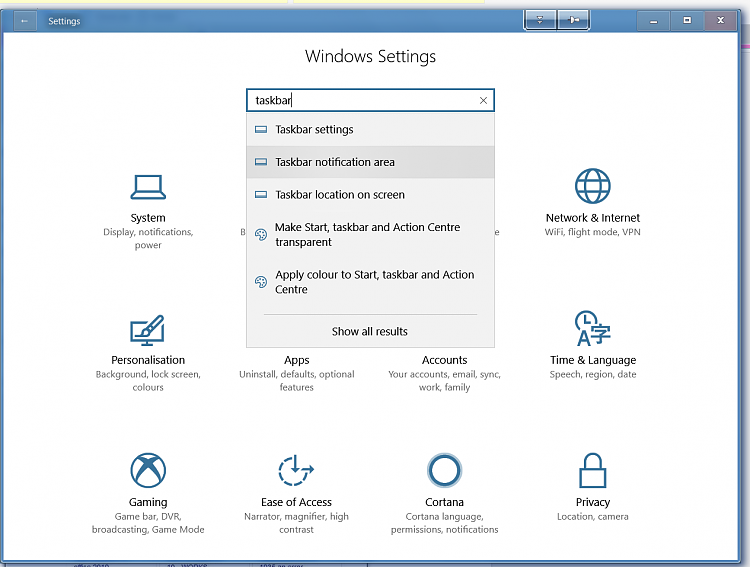This screenshot has height=567, width=750.
Task: Click the Time & Language title
Action: click(x=593, y=360)
